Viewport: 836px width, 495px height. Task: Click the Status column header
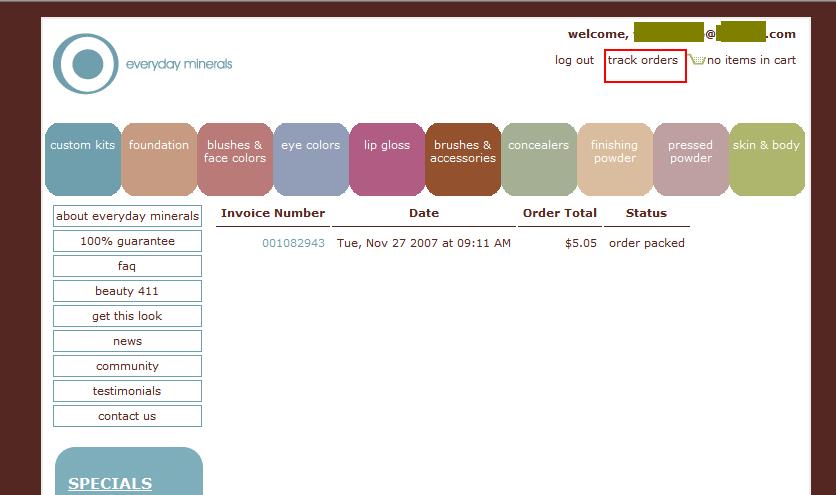click(646, 213)
